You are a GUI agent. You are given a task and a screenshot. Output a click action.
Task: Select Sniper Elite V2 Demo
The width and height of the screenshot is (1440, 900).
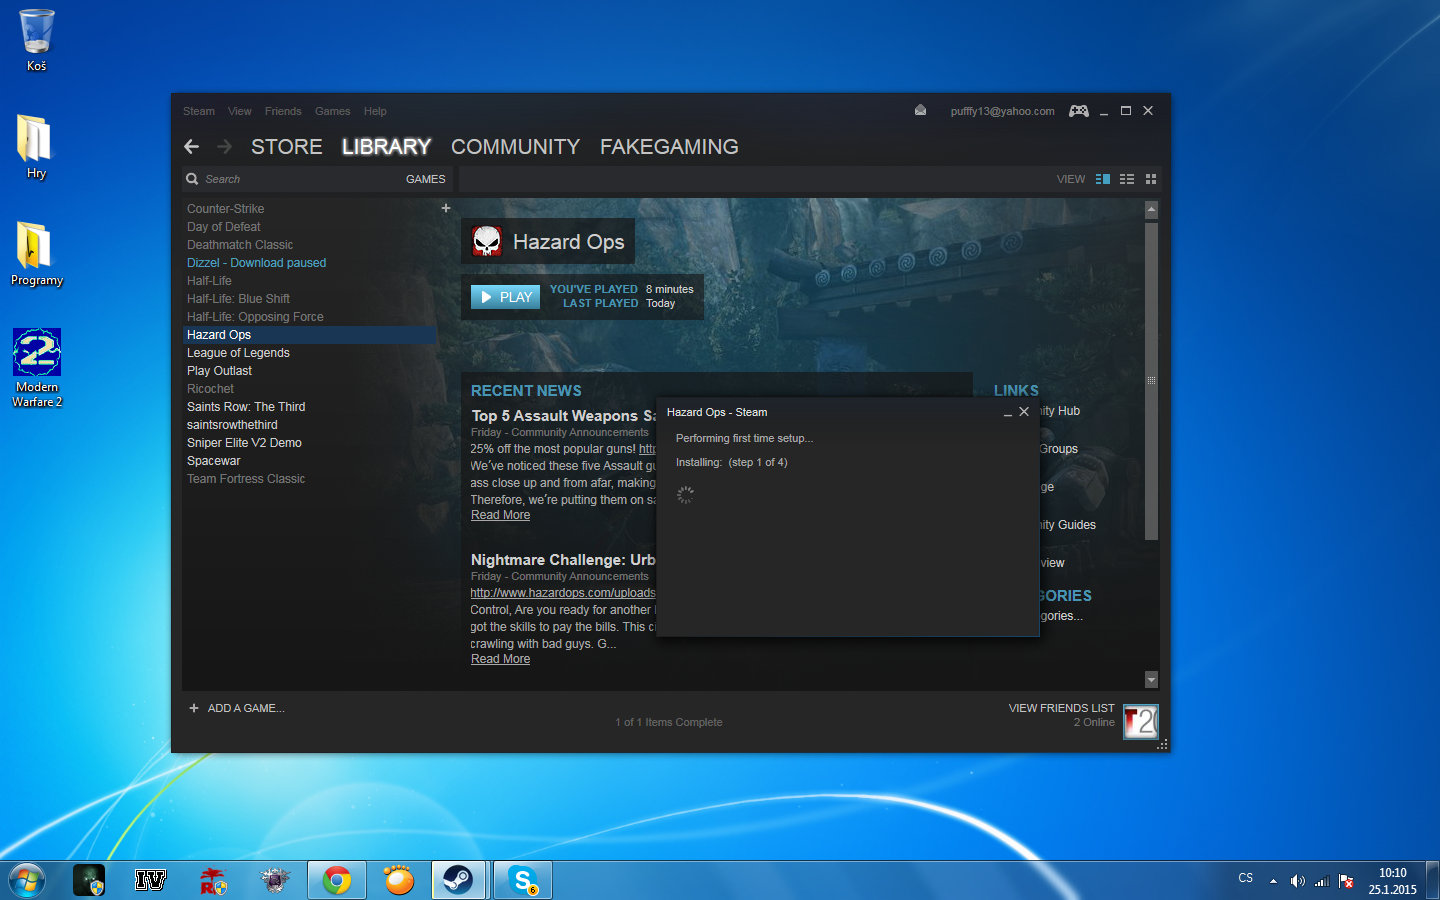point(244,443)
